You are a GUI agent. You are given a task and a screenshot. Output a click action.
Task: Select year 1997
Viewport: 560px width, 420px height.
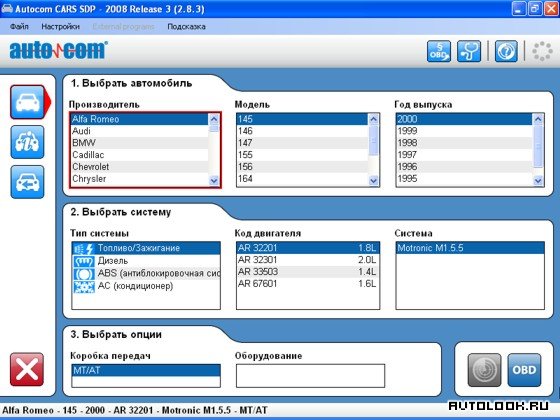(x=464, y=155)
